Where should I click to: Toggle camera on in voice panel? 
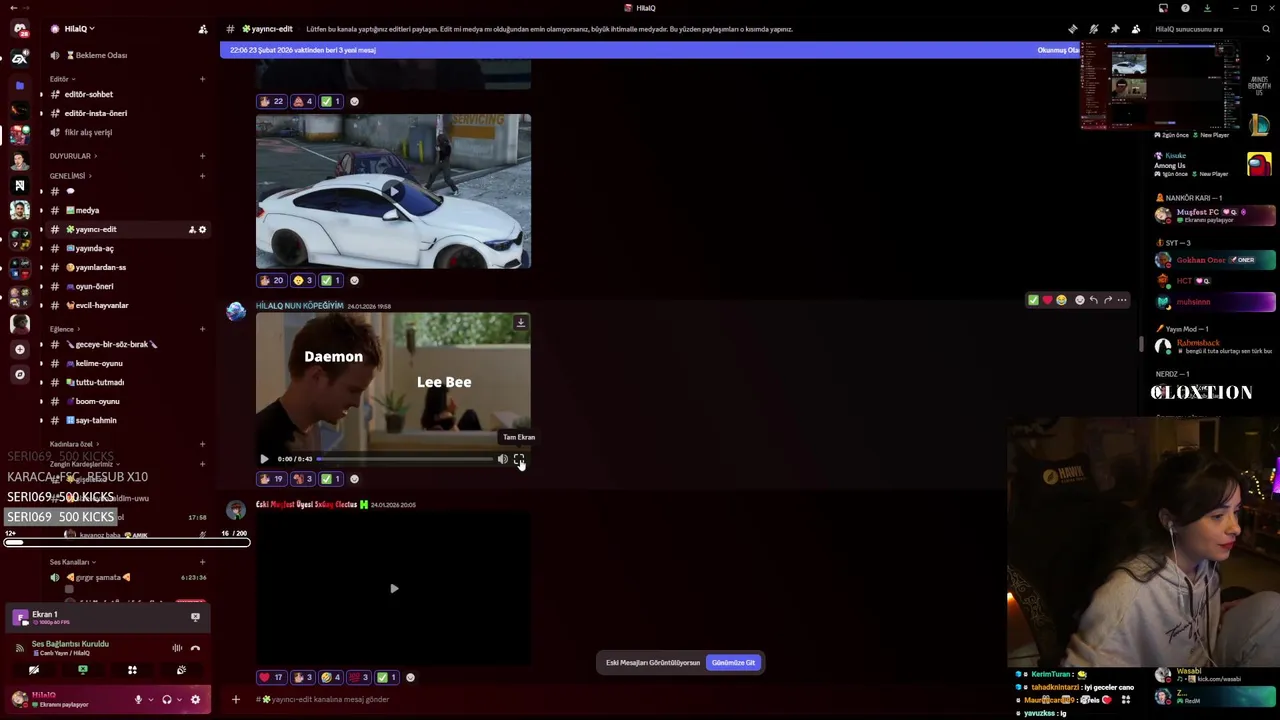click(x=34, y=670)
